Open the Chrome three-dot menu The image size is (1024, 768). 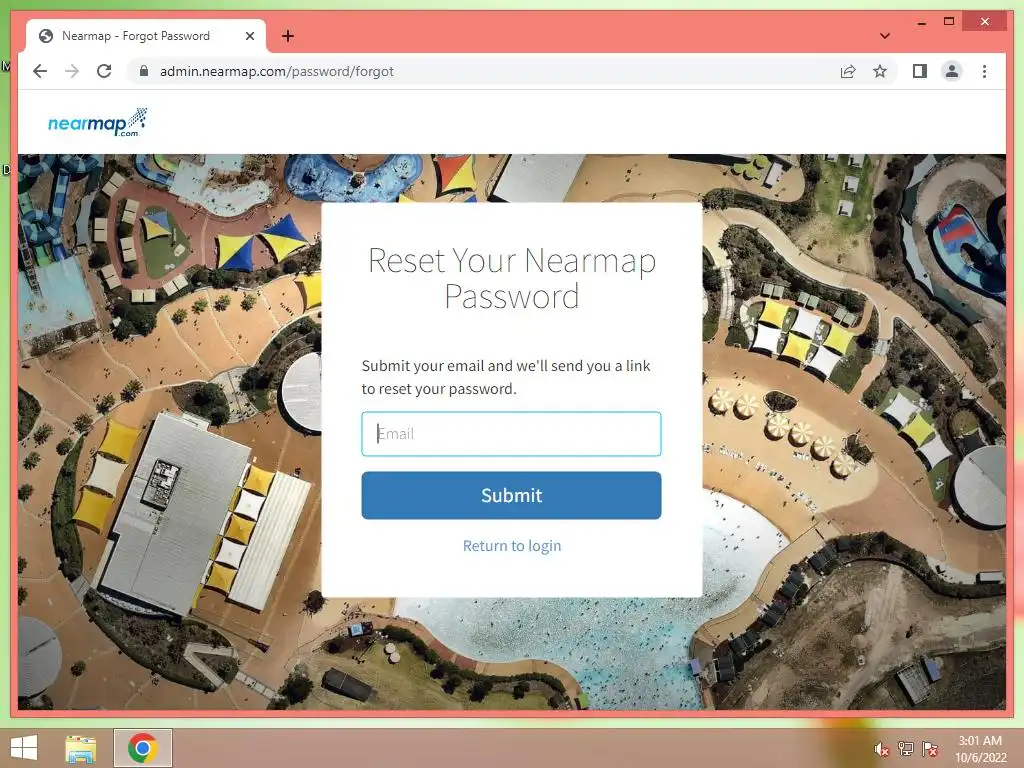tap(984, 71)
